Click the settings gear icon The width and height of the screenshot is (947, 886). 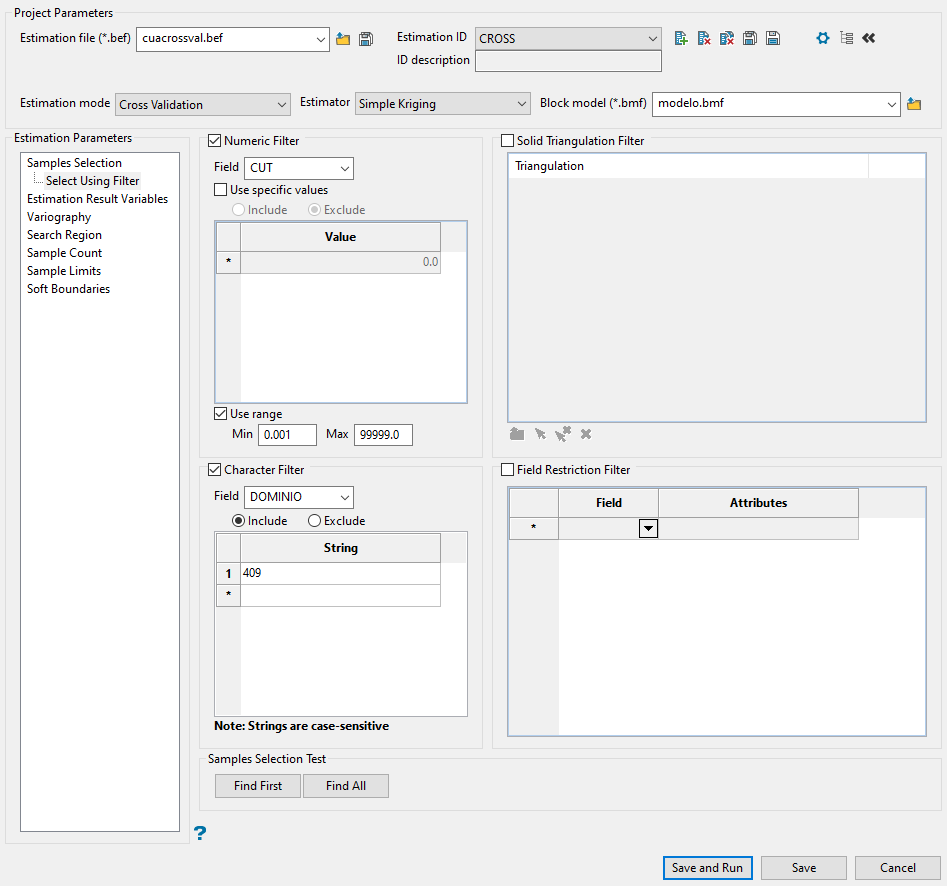pyautogui.click(x=823, y=38)
